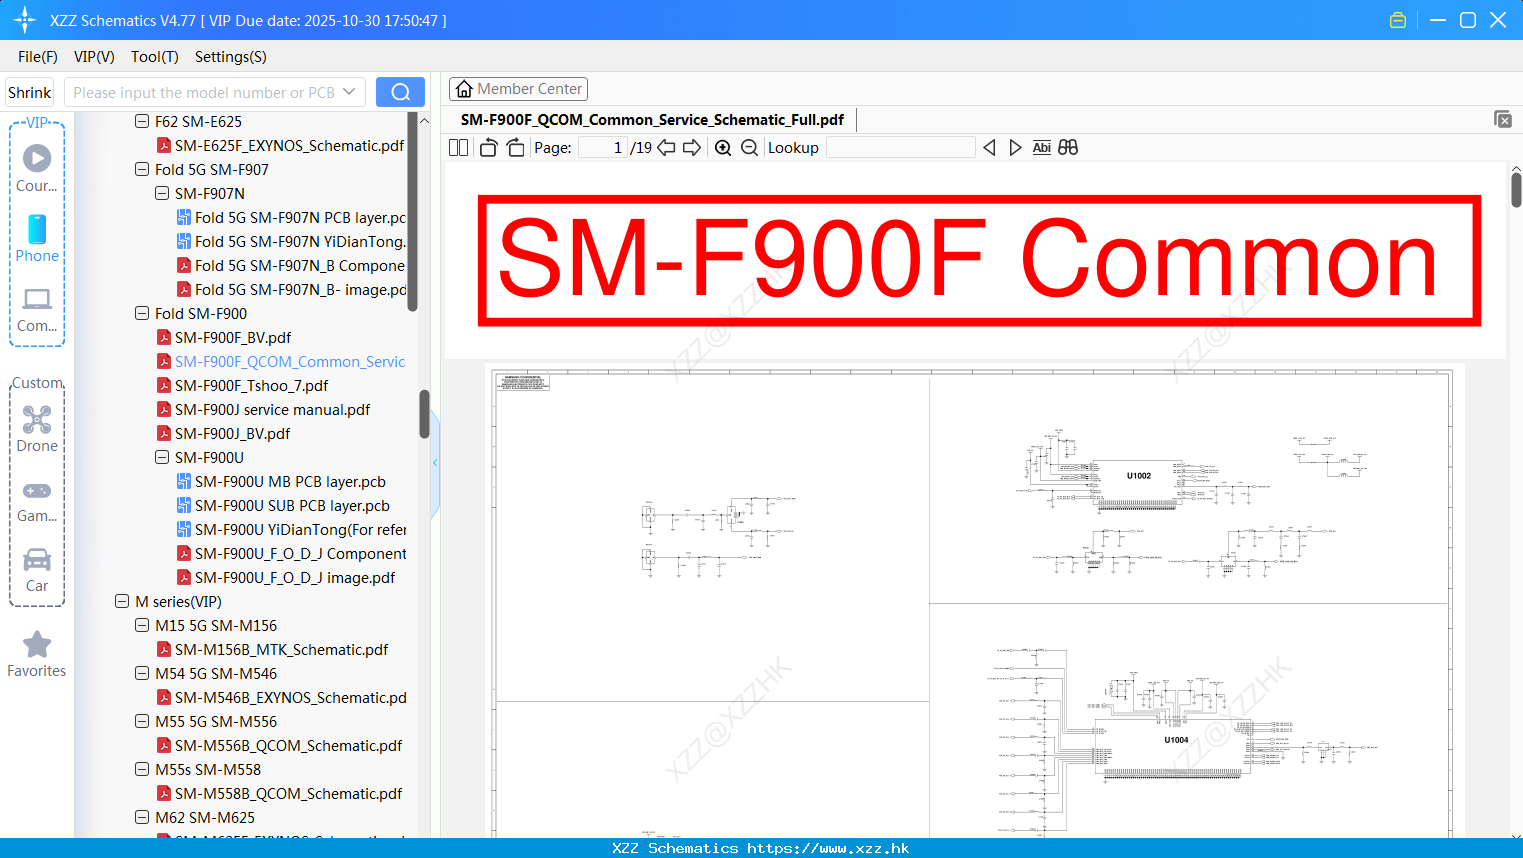The image size is (1523, 858).
Task: Open SM-F900U MB PCB layer.pcb file
Action: pos(290,482)
